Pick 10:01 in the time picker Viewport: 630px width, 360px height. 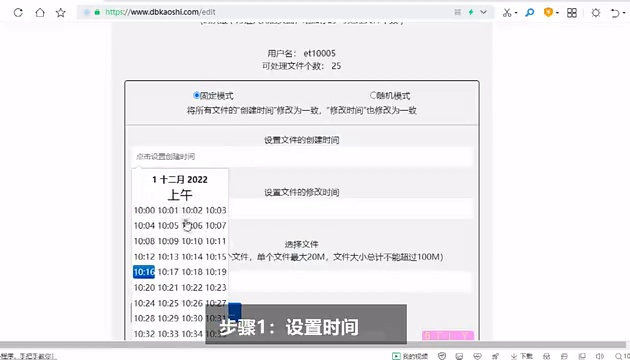(x=168, y=210)
